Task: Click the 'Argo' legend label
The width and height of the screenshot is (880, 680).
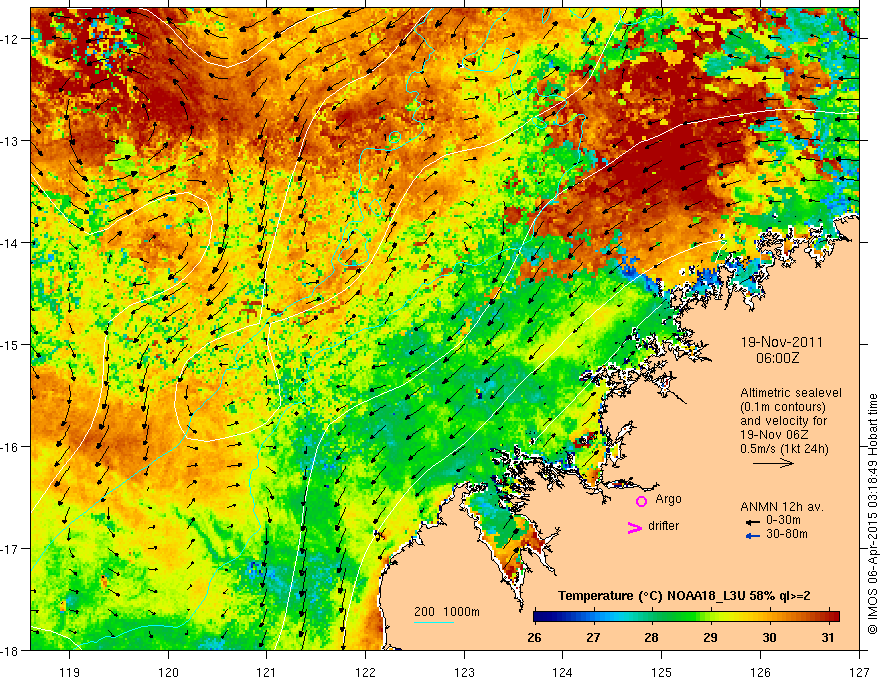Action: (x=668, y=499)
